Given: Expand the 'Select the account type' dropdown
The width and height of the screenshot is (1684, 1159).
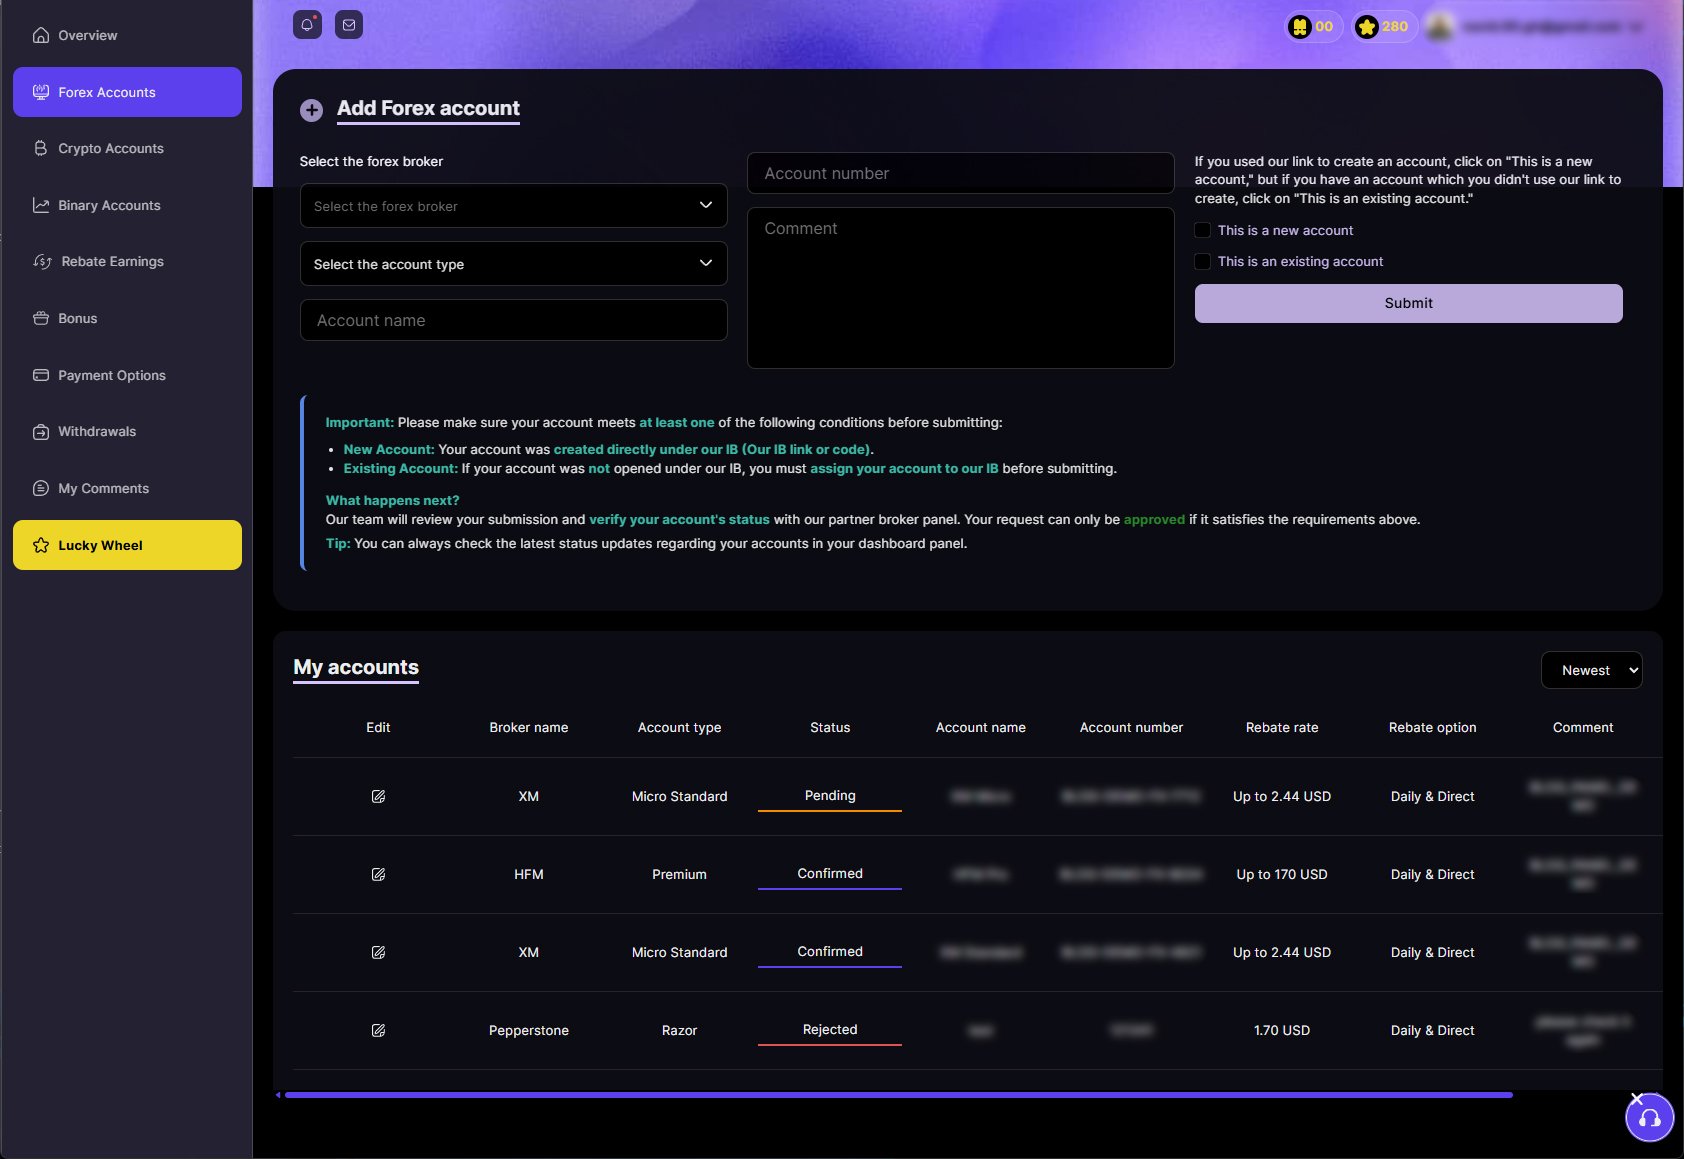Looking at the screenshot, I should point(513,264).
